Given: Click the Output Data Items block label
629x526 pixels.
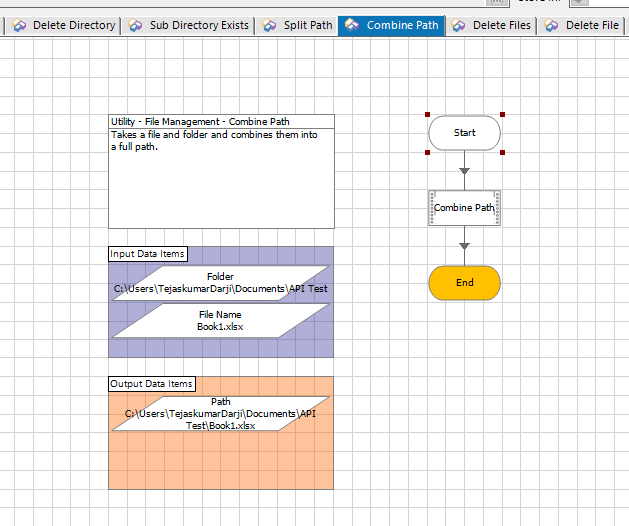Looking at the screenshot, I should tap(152, 384).
